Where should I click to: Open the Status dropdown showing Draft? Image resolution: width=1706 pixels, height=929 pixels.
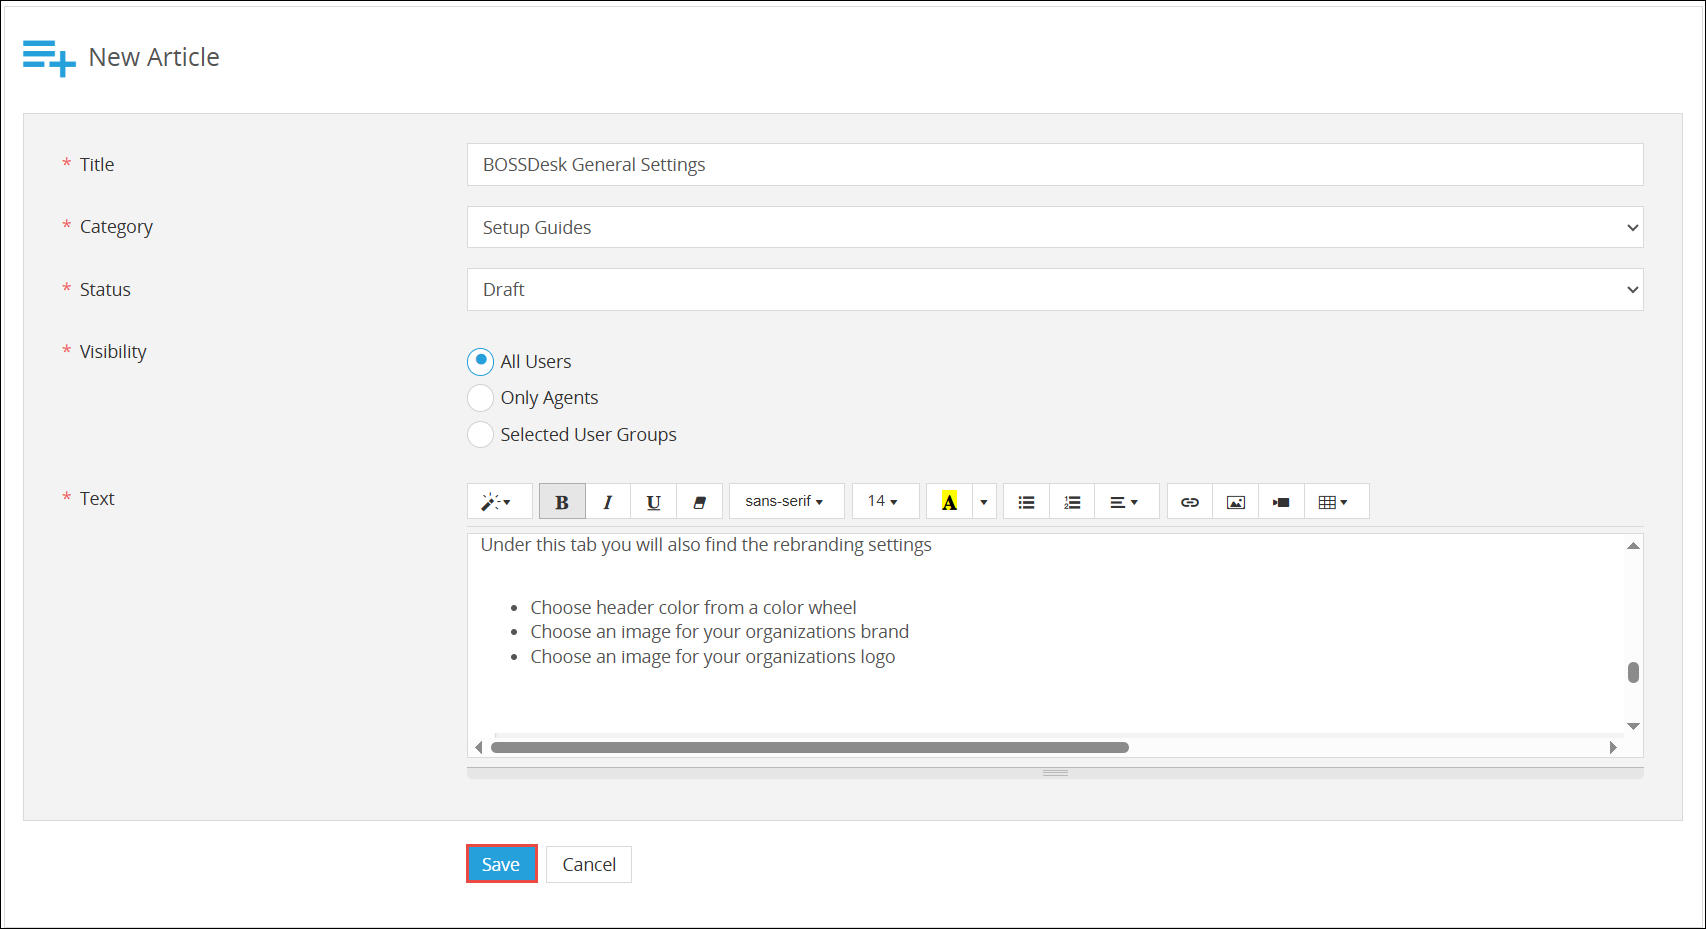click(x=1055, y=290)
